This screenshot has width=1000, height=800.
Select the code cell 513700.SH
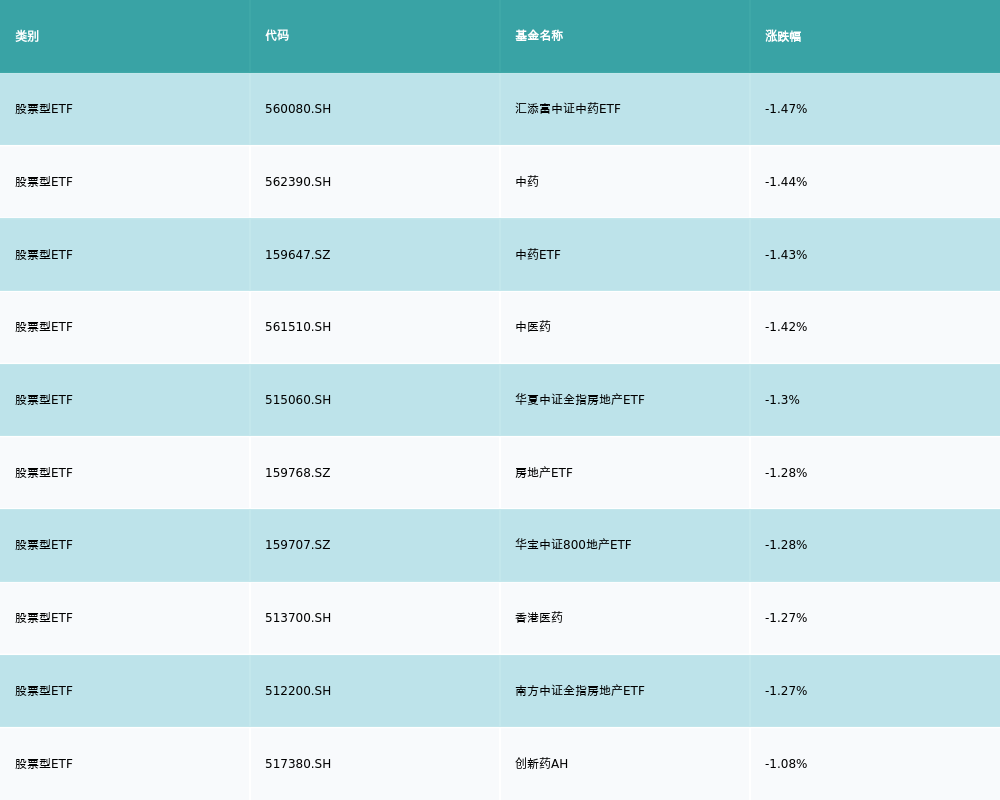298,618
